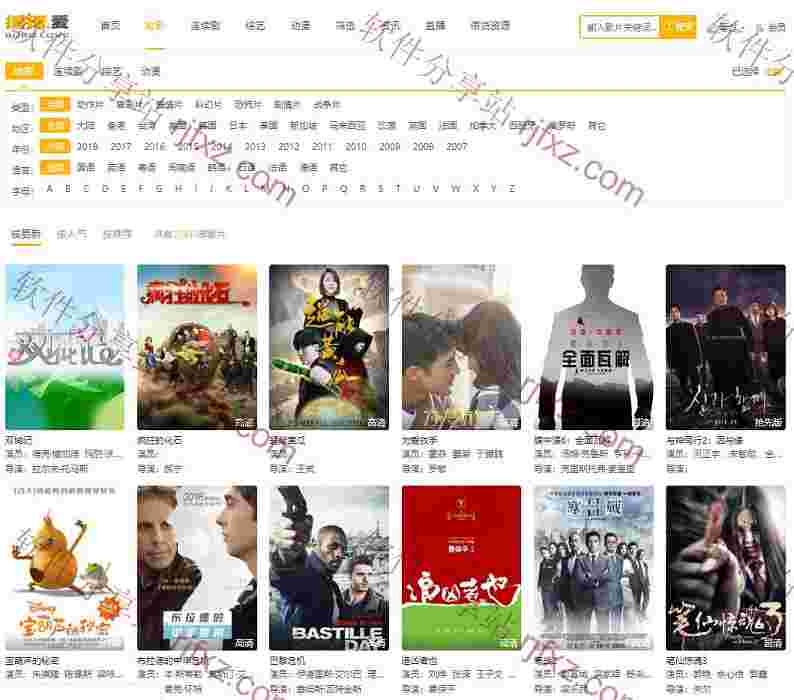This screenshot has height=700, width=794.
Task: Filter region by 法国
Action: point(448,126)
